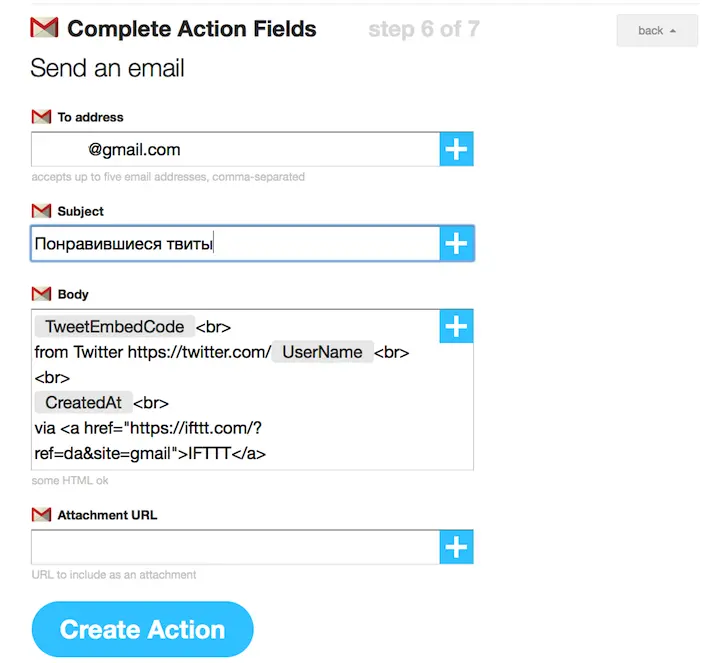The image size is (720, 663).
Task: Click the step 6 of 7 indicator
Action: coord(424,29)
